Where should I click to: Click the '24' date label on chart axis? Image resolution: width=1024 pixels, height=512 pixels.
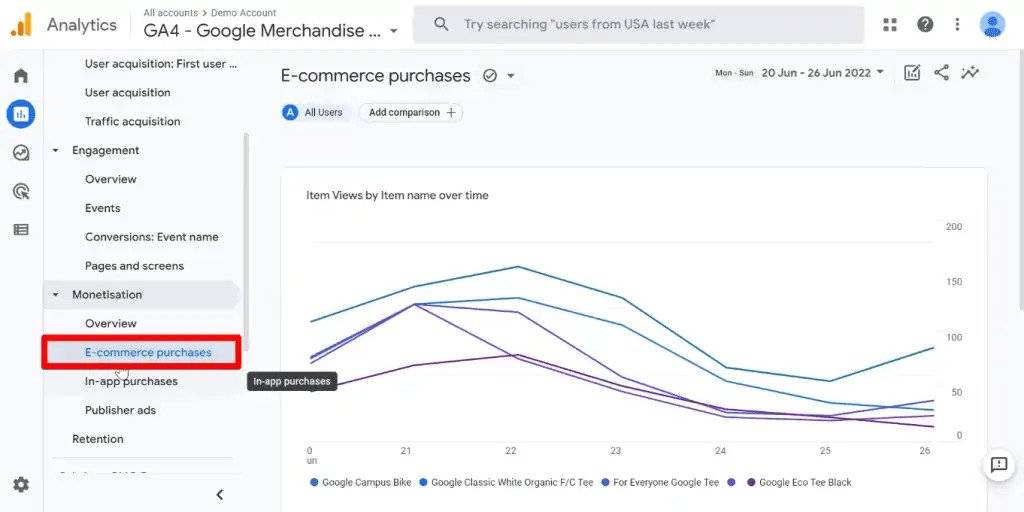coord(720,451)
